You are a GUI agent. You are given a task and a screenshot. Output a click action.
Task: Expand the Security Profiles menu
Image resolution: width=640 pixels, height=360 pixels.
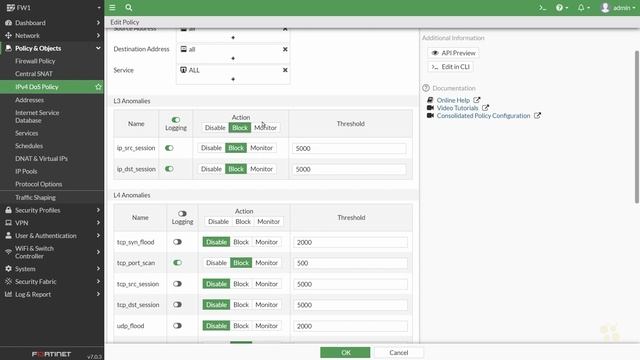(52, 210)
